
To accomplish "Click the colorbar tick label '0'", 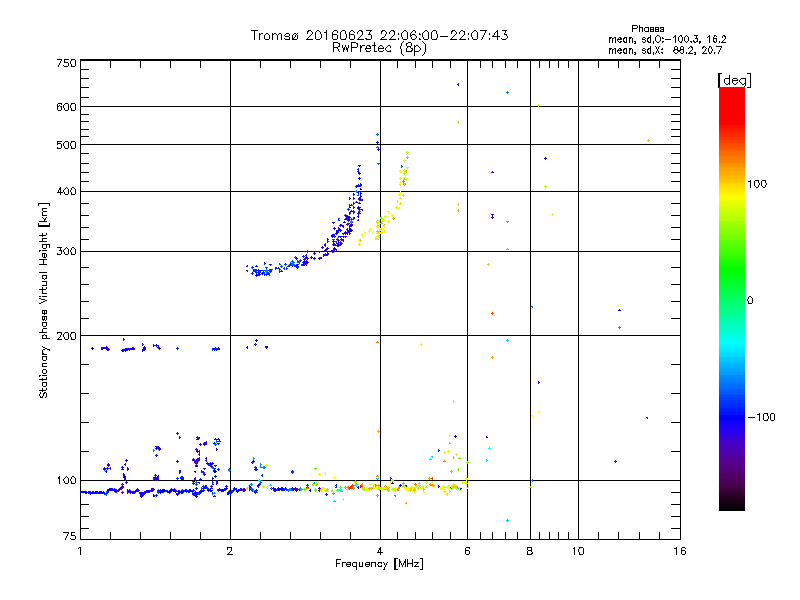I will pyautogui.click(x=750, y=301).
